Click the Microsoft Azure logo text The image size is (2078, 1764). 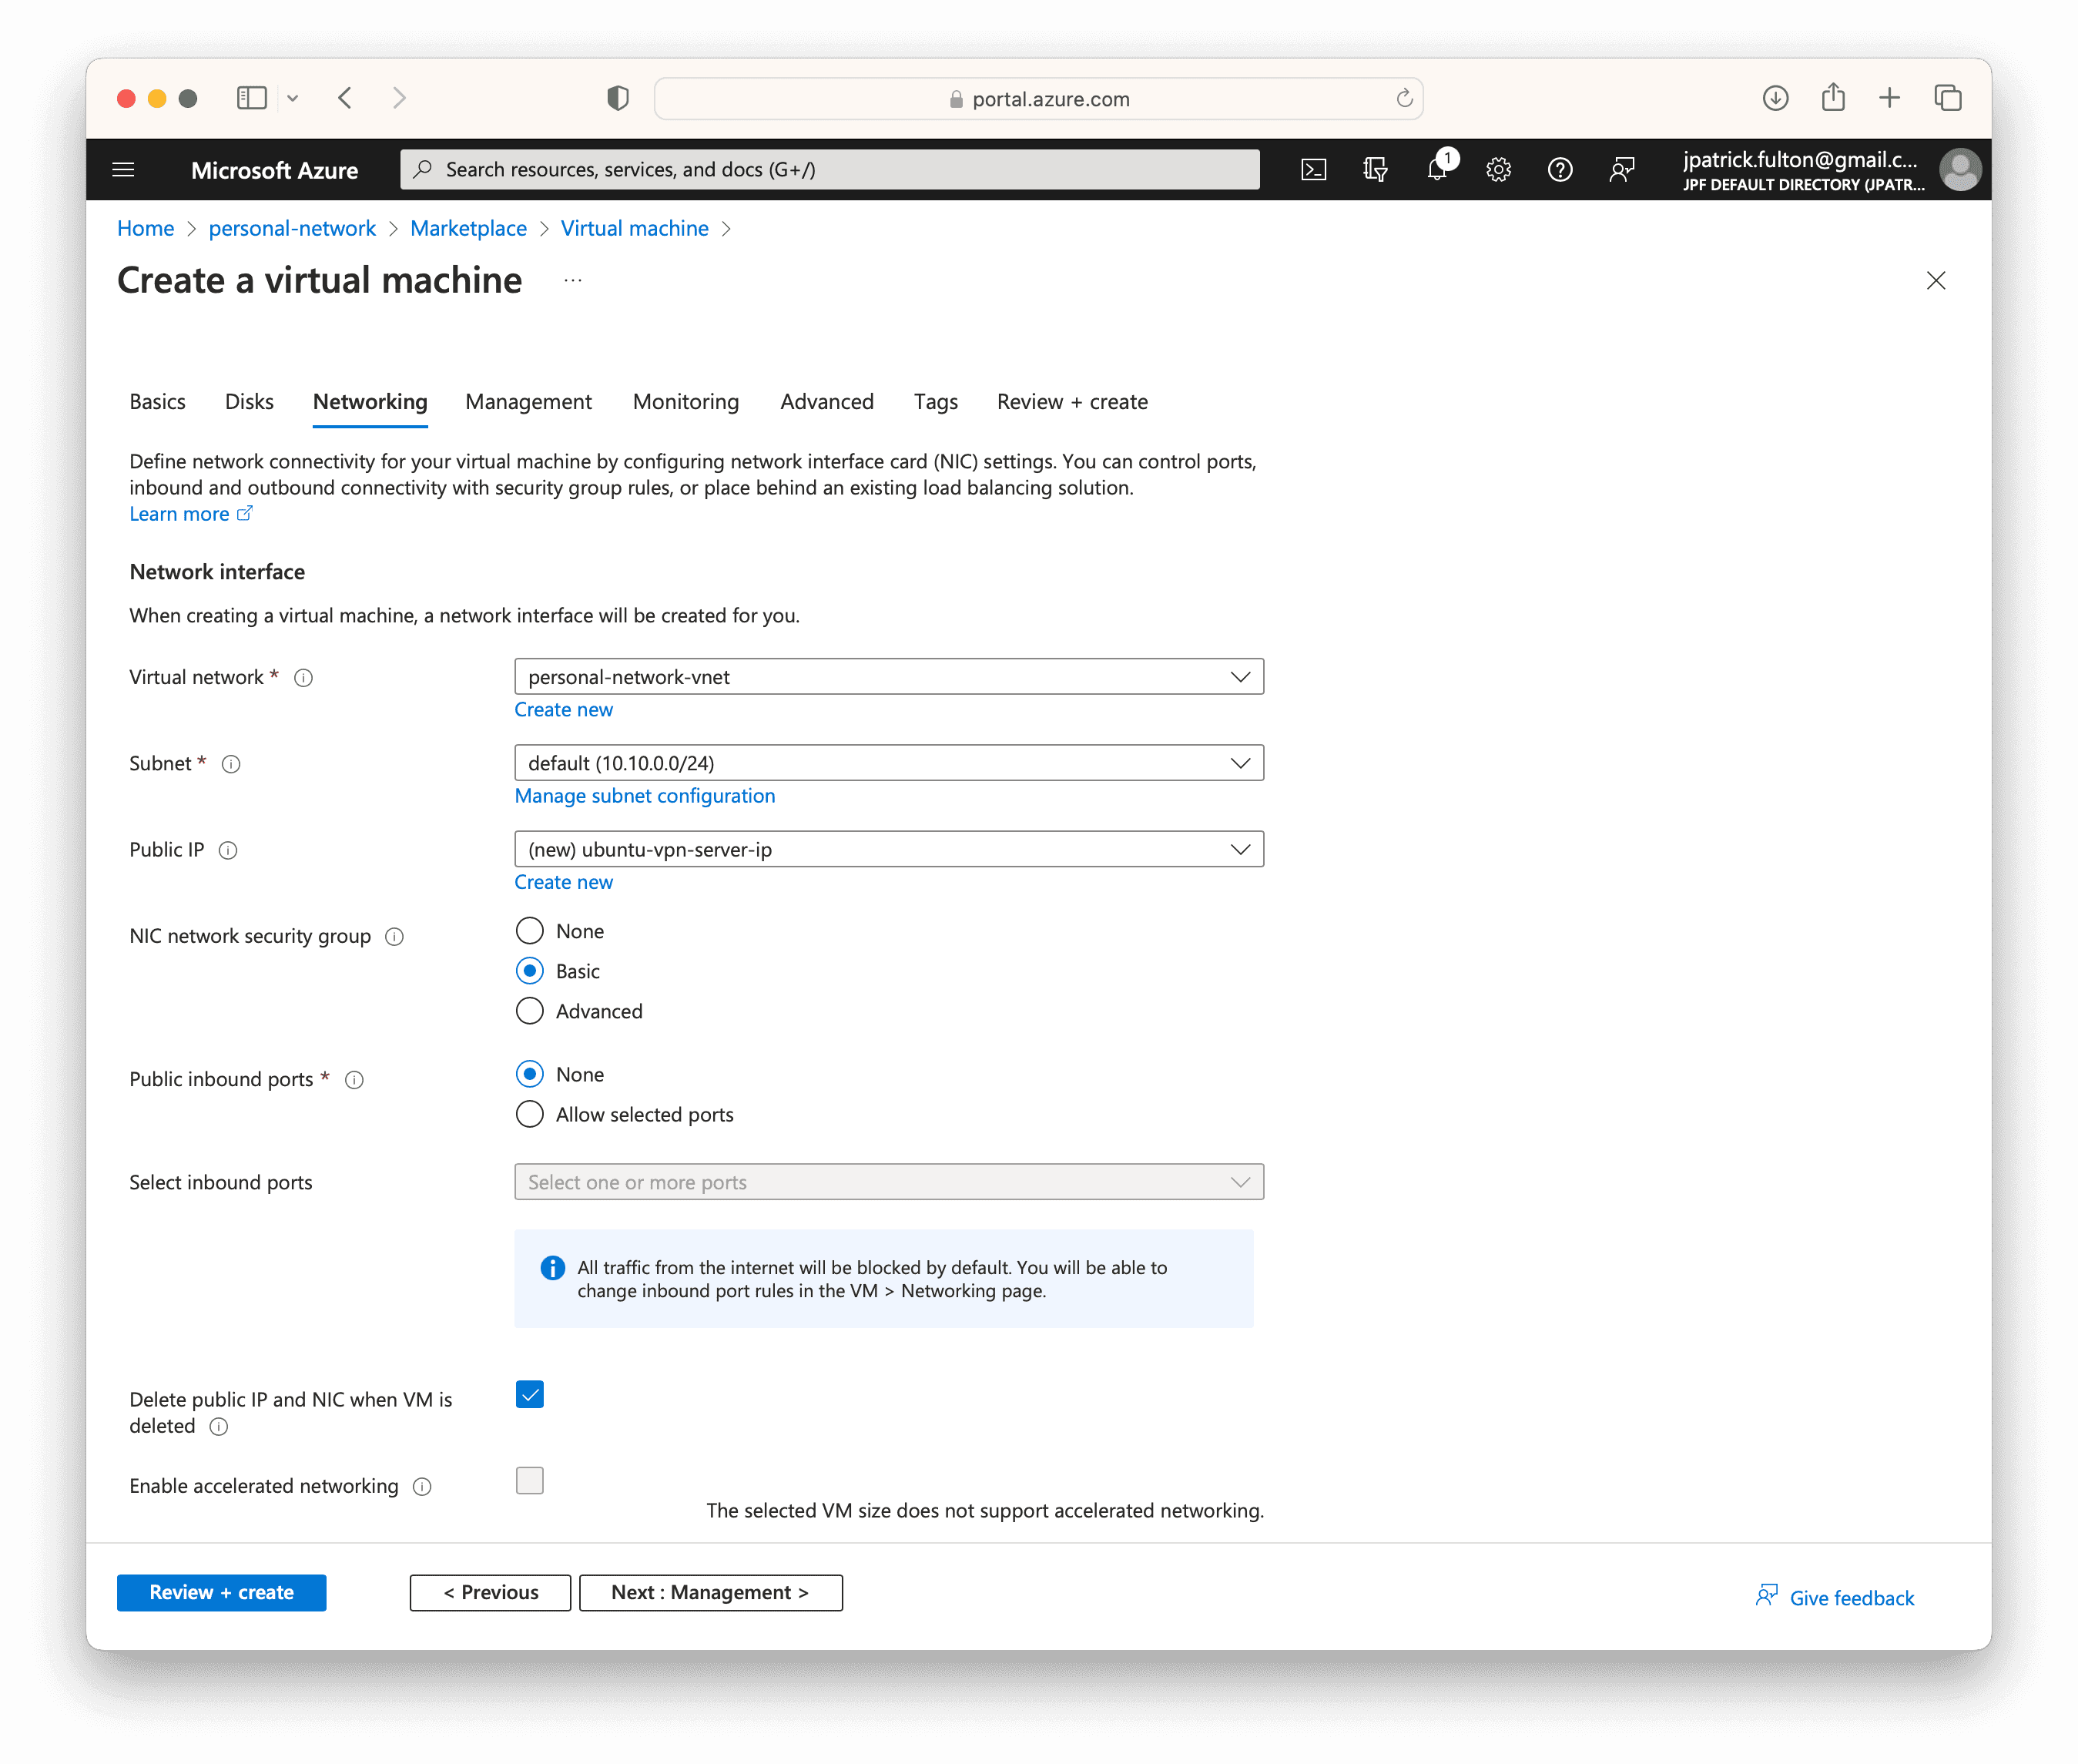tap(274, 170)
